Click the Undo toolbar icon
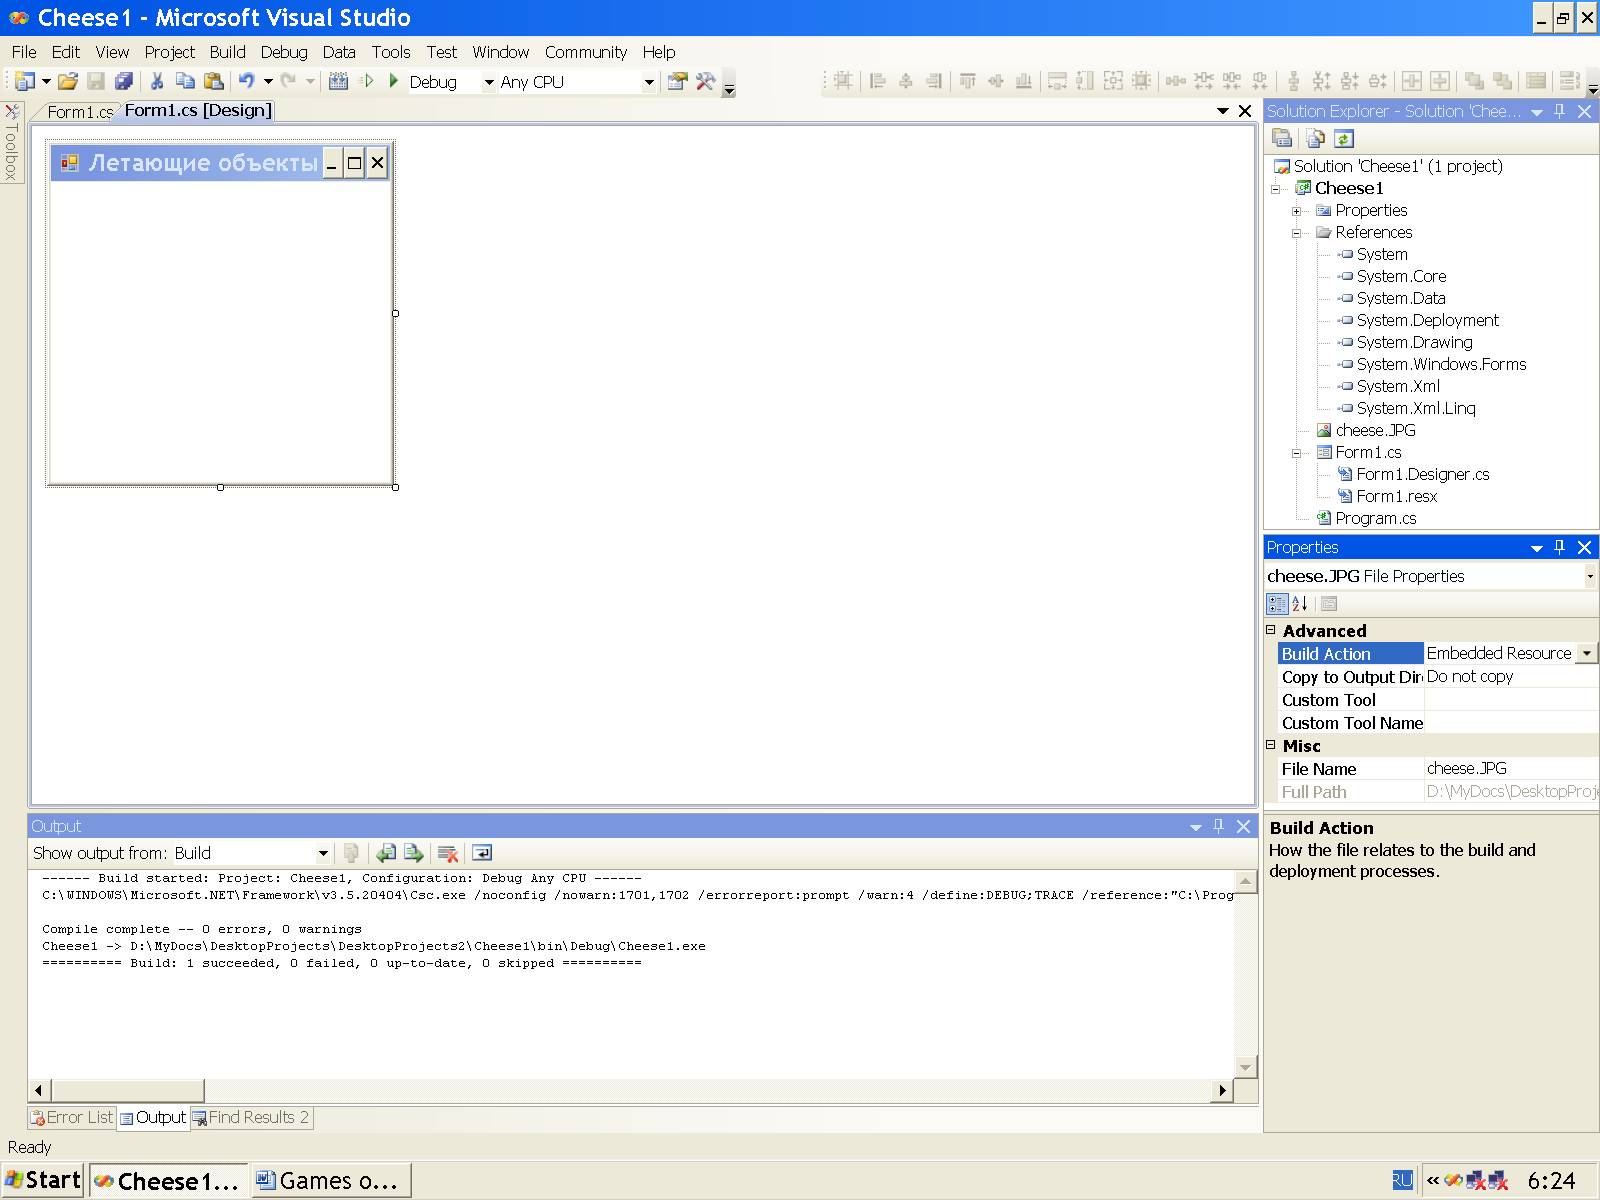Screen dimensions: 1600x1200 click(x=246, y=82)
